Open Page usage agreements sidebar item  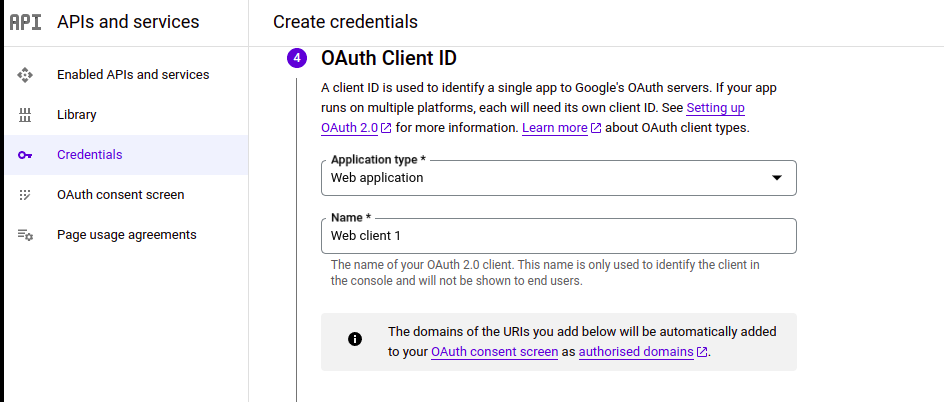tap(127, 235)
